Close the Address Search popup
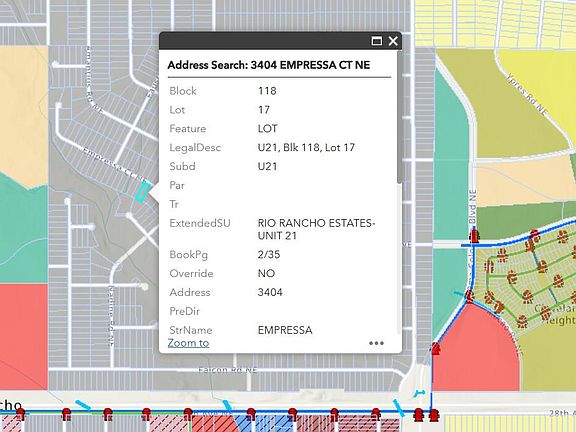This screenshot has height=432, width=576. (x=393, y=41)
